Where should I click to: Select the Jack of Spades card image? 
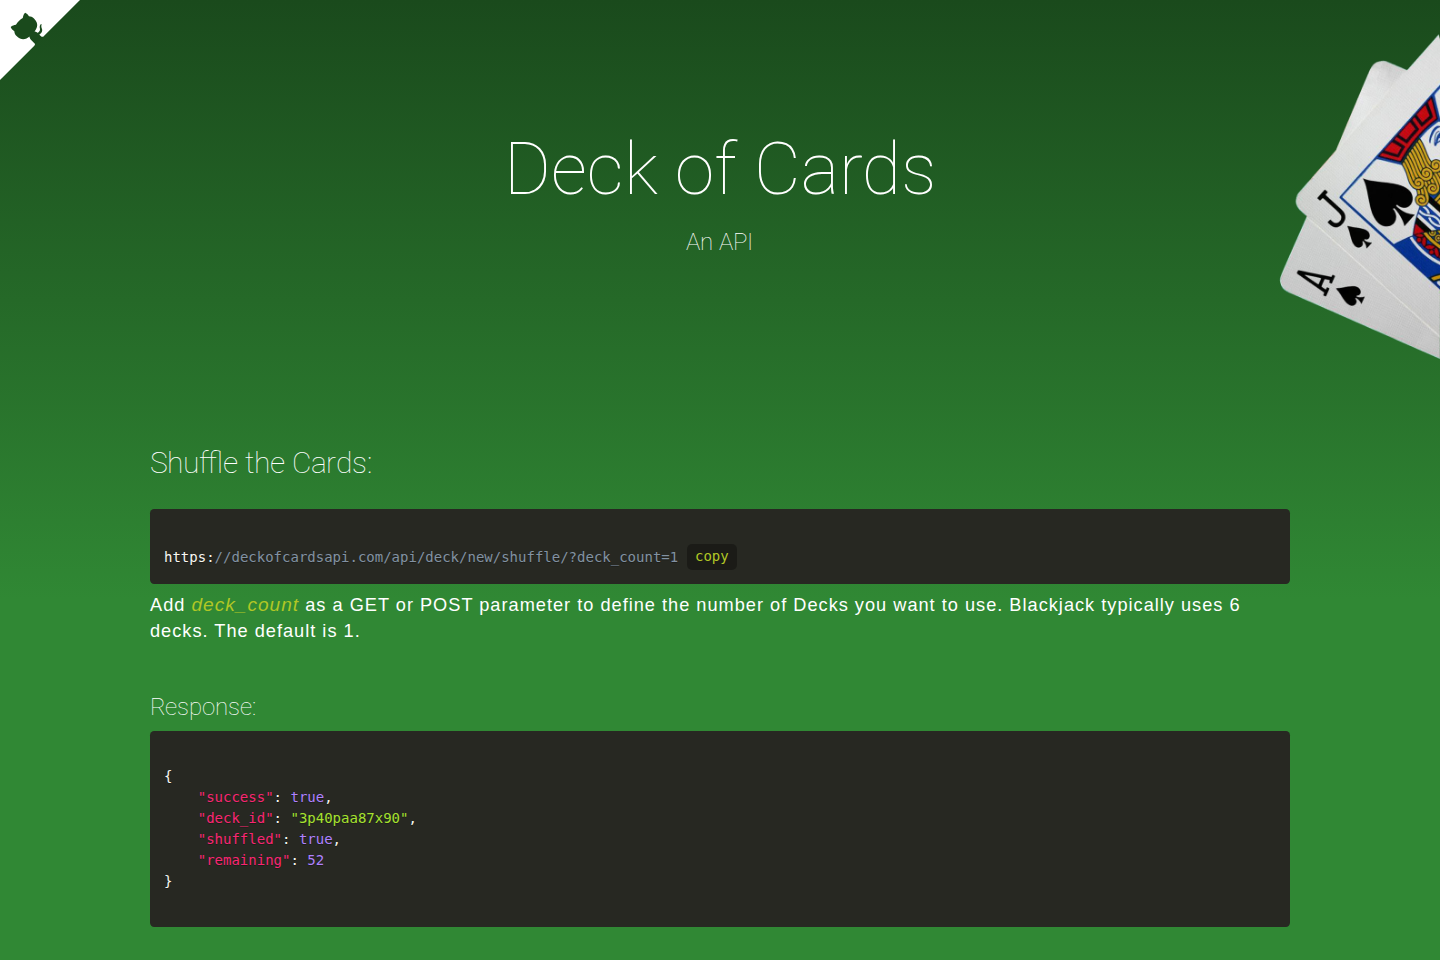pos(1360,200)
